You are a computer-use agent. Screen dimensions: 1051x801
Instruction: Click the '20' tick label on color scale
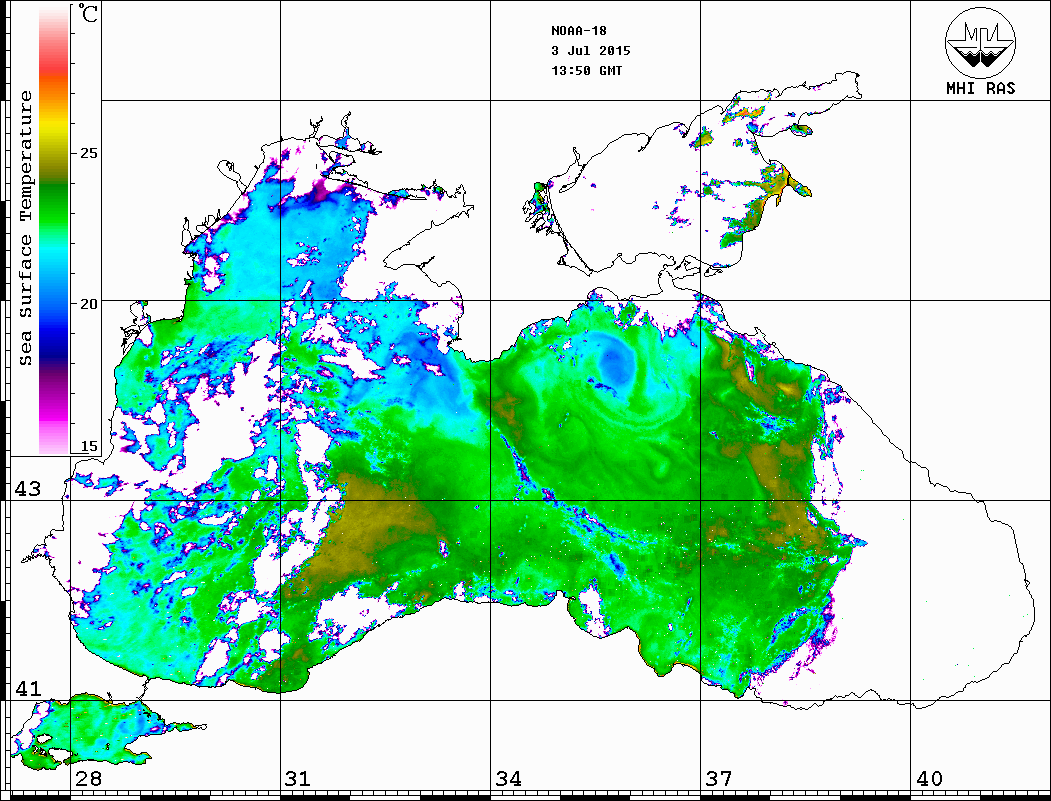[88, 304]
